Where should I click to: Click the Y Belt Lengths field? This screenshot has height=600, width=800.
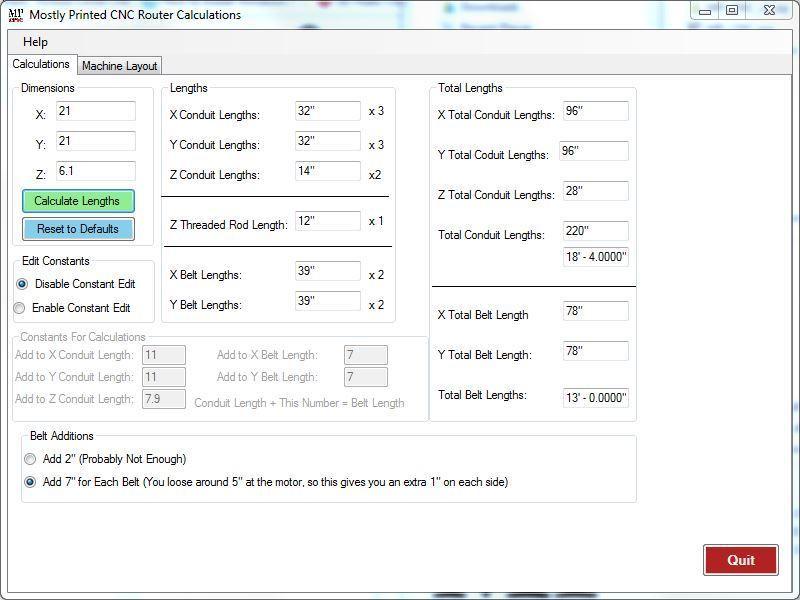(328, 301)
